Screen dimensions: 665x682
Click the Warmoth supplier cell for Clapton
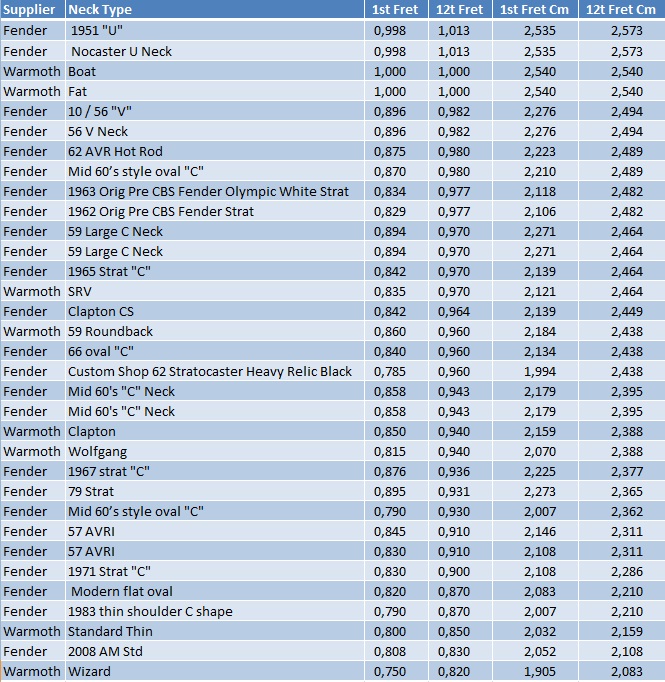click(33, 431)
